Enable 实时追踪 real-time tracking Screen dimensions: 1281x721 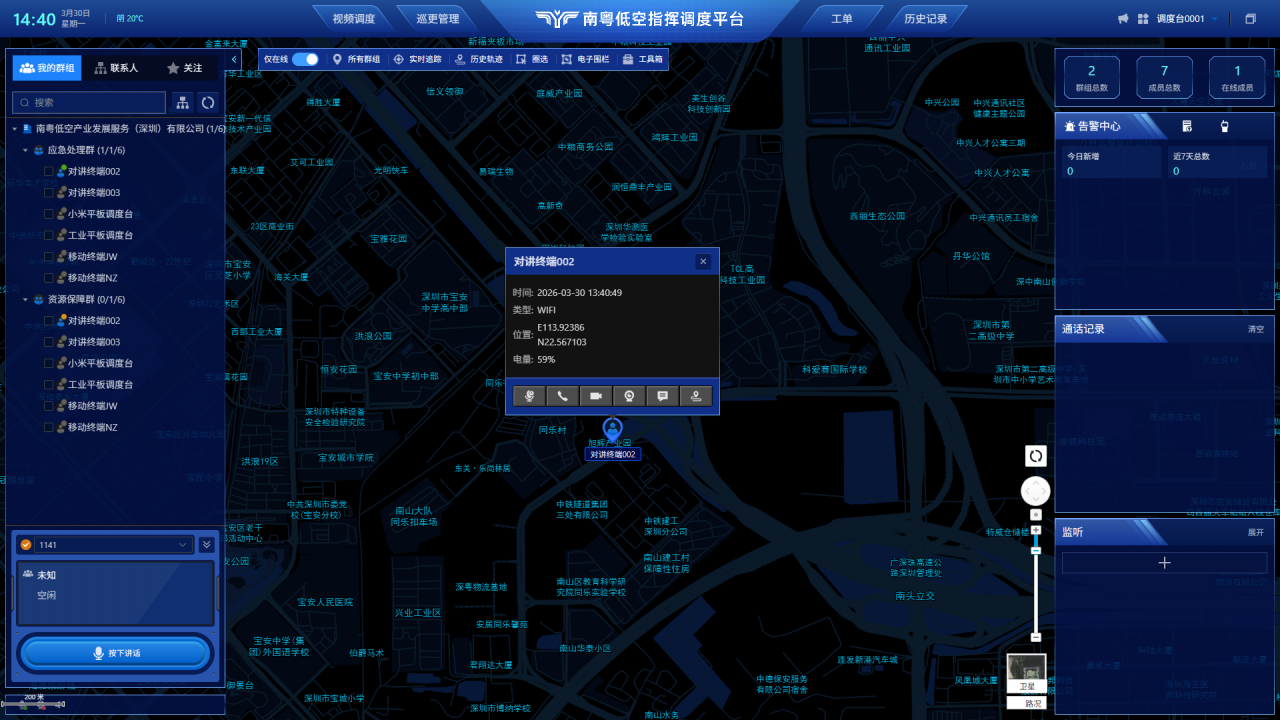(417, 59)
